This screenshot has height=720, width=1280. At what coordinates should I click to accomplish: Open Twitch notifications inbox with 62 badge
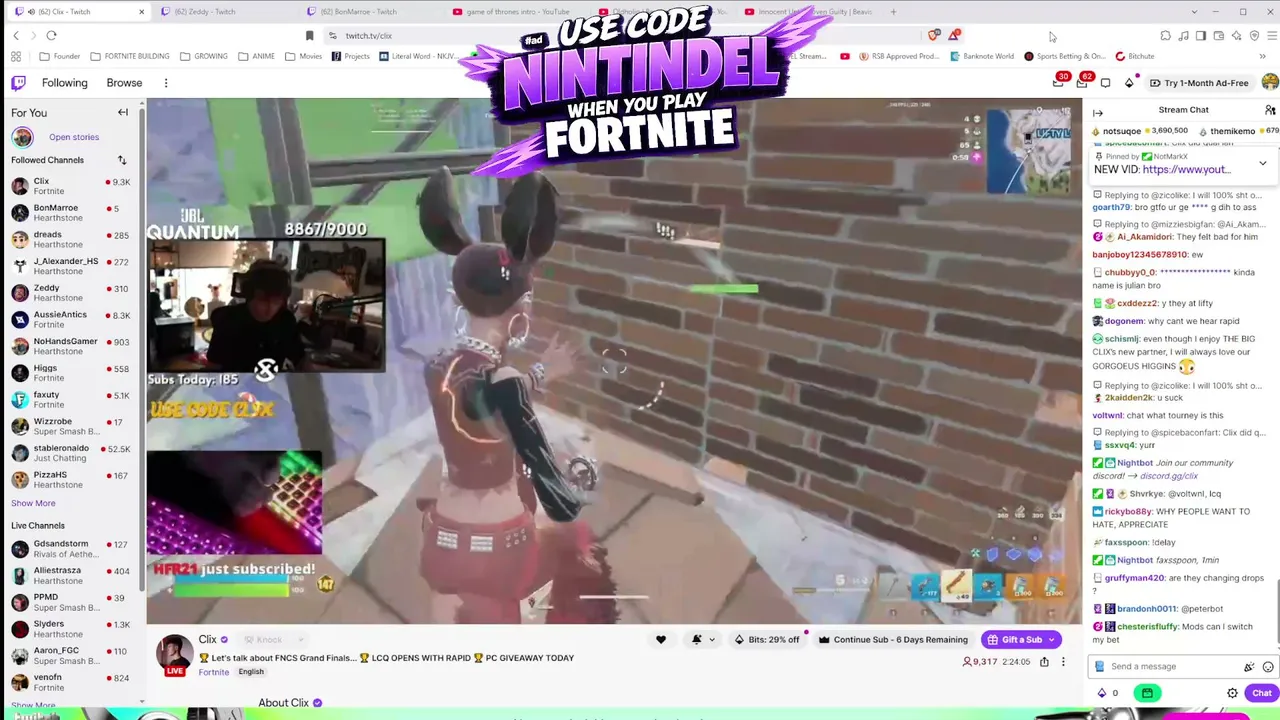(1082, 83)
